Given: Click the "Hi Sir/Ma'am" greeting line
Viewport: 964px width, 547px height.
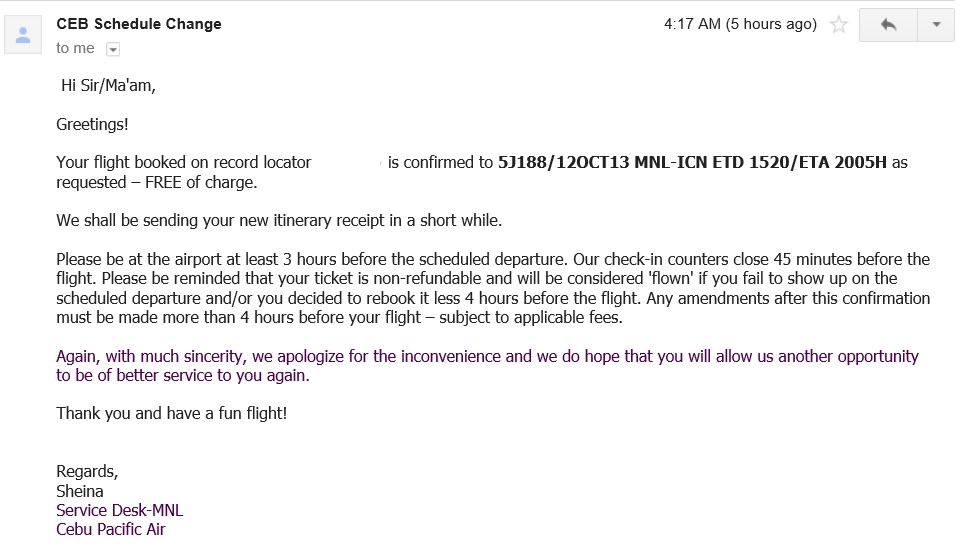Looking at the screenshot, I should pyautogui.click(x=108, y=85).
